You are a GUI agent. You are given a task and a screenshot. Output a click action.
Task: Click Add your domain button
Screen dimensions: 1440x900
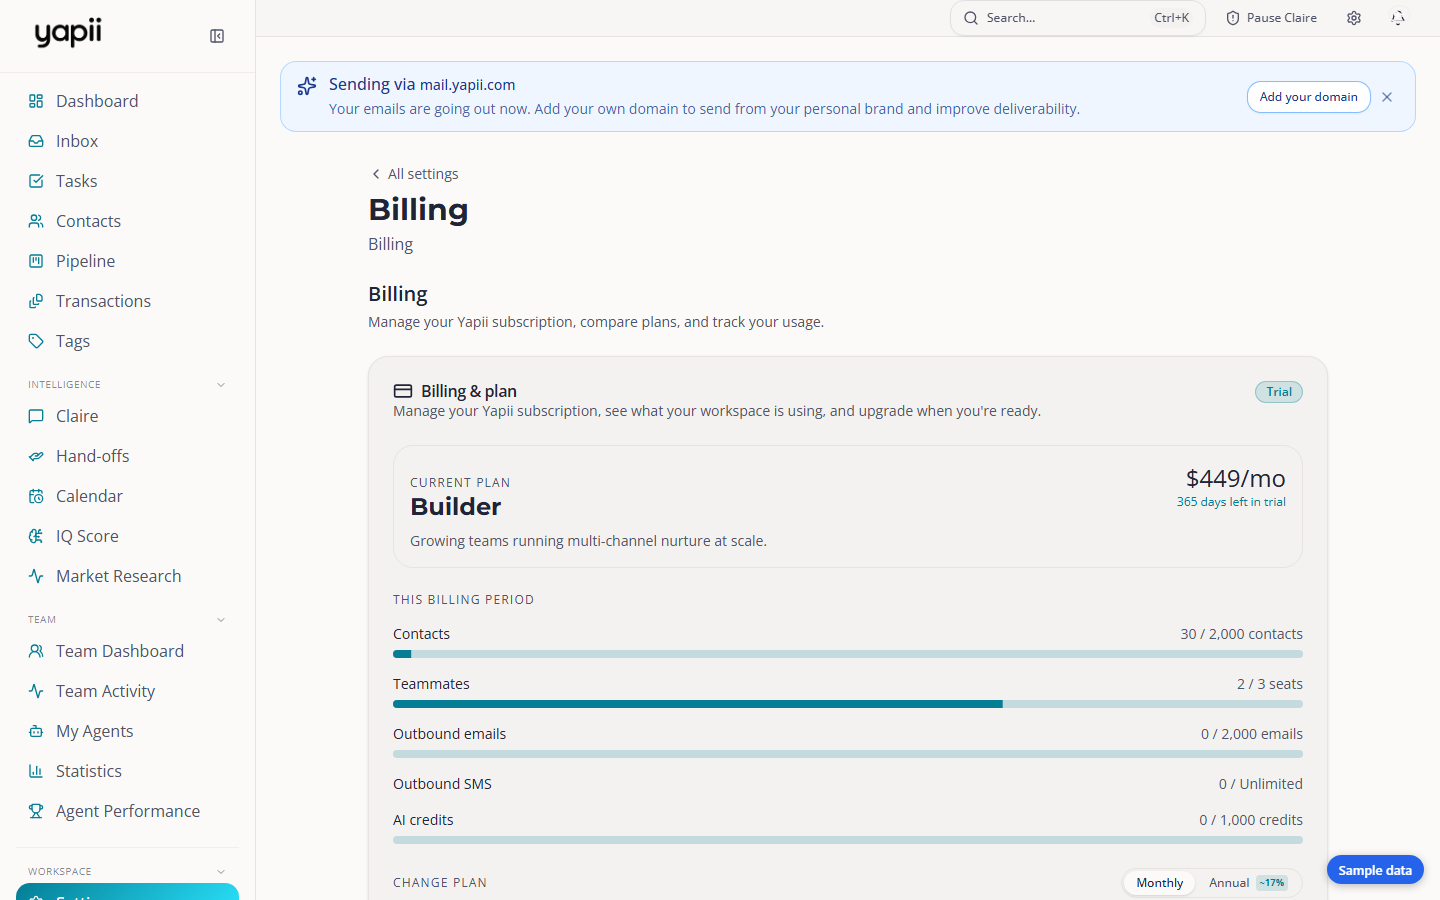[1308, 97]
